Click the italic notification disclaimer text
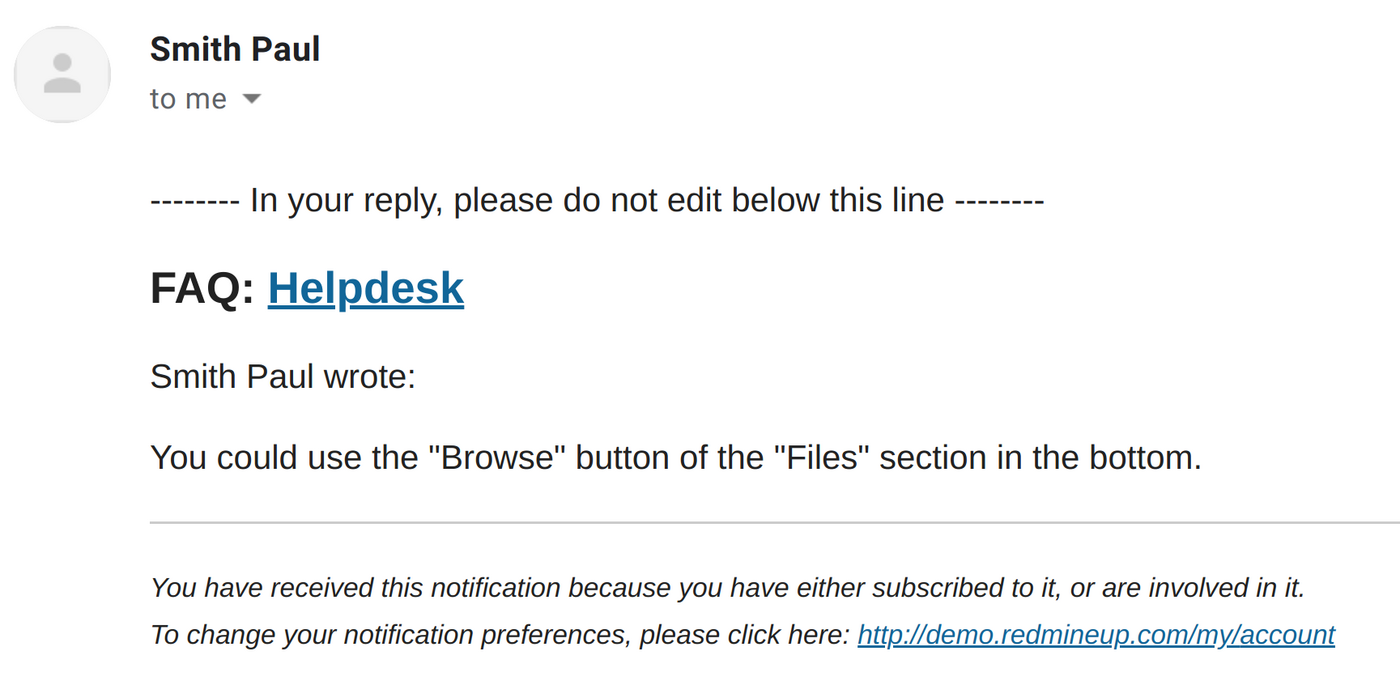Viewport: 1400px width, 681px height. coord(728,588)
